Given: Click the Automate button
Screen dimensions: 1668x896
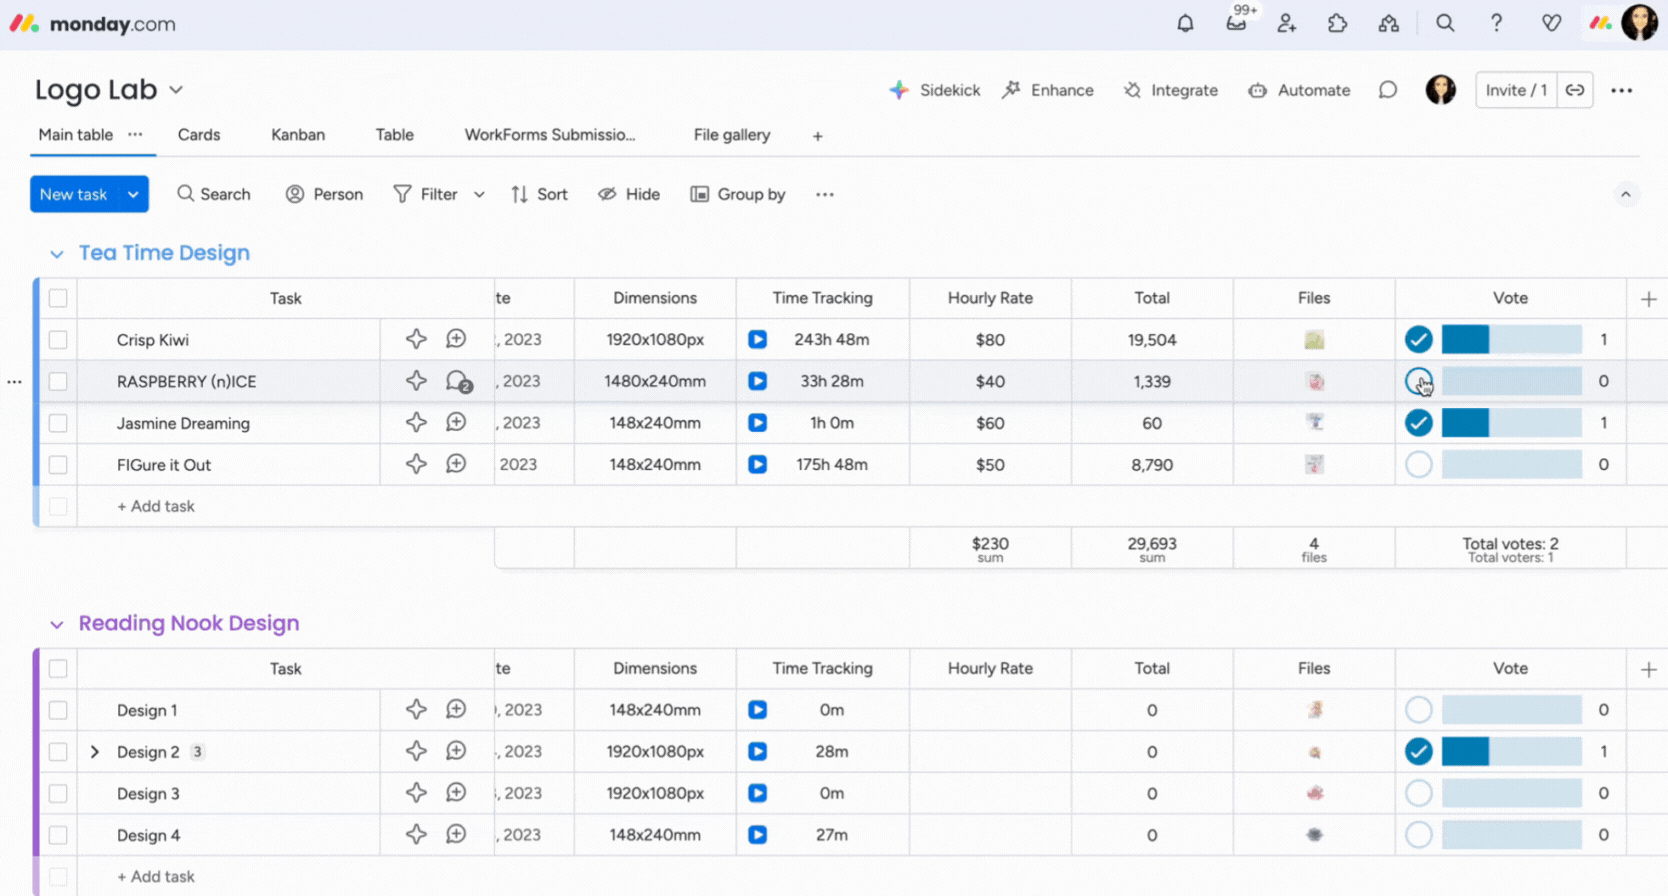Looking at the screenshot, I should [x=1299, y=90].
